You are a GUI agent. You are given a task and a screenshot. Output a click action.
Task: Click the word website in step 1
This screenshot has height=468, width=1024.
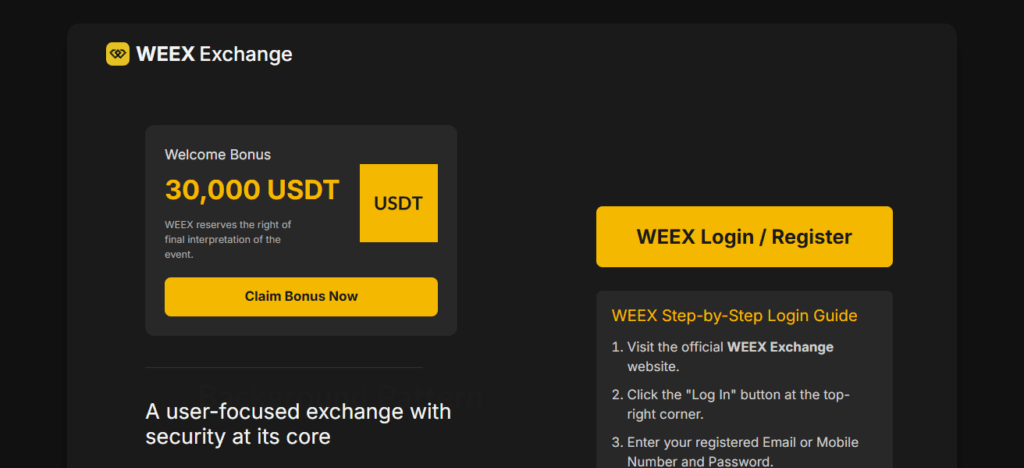[653, 366]
